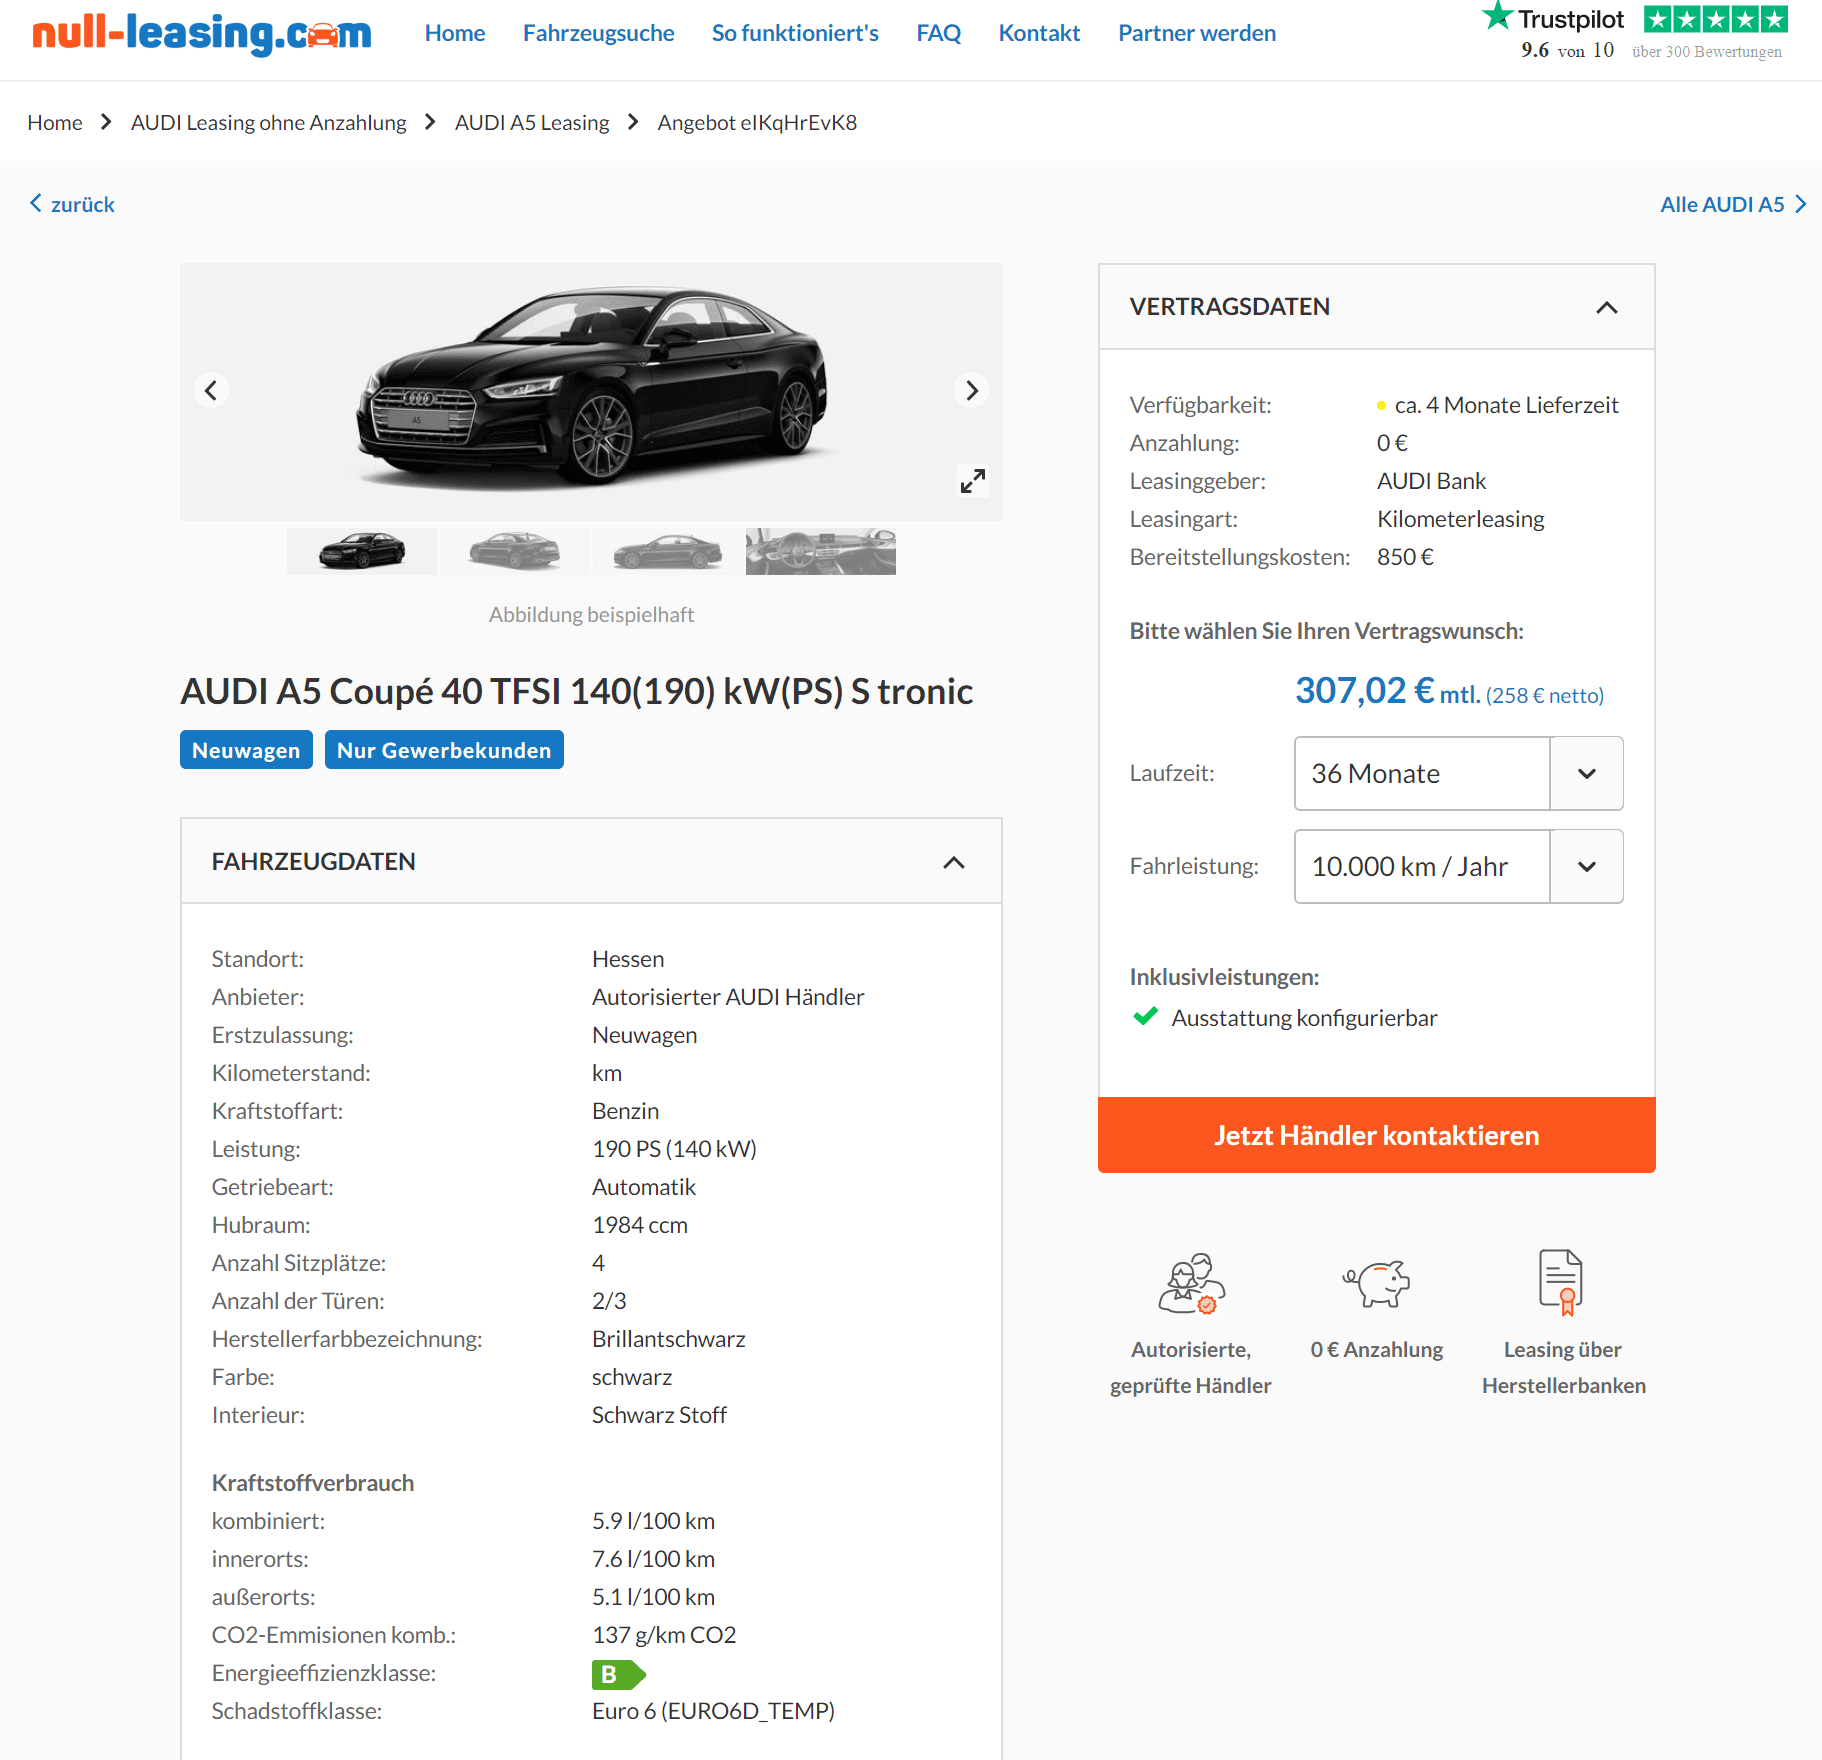
Task: Show the next car image with right arrow
Action: (x=971, y=390)
